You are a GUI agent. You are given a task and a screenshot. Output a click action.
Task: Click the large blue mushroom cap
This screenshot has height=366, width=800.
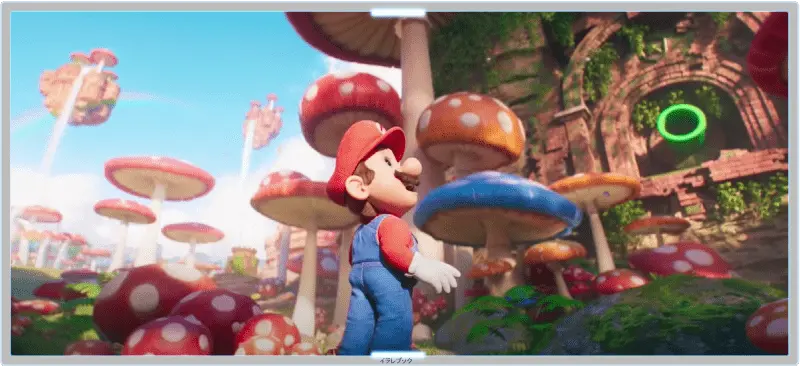497,202
